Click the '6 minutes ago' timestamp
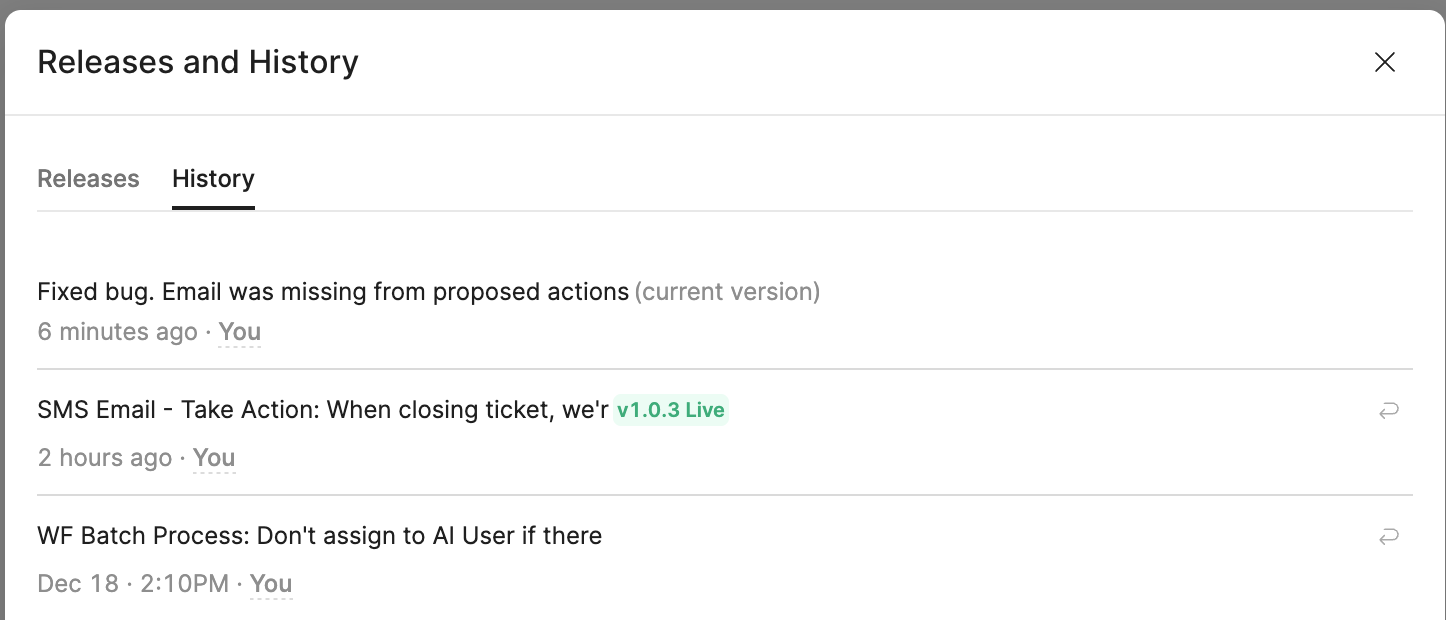Image resolution: width=1446 pixels, height=620 pixels. click(117, 332)
